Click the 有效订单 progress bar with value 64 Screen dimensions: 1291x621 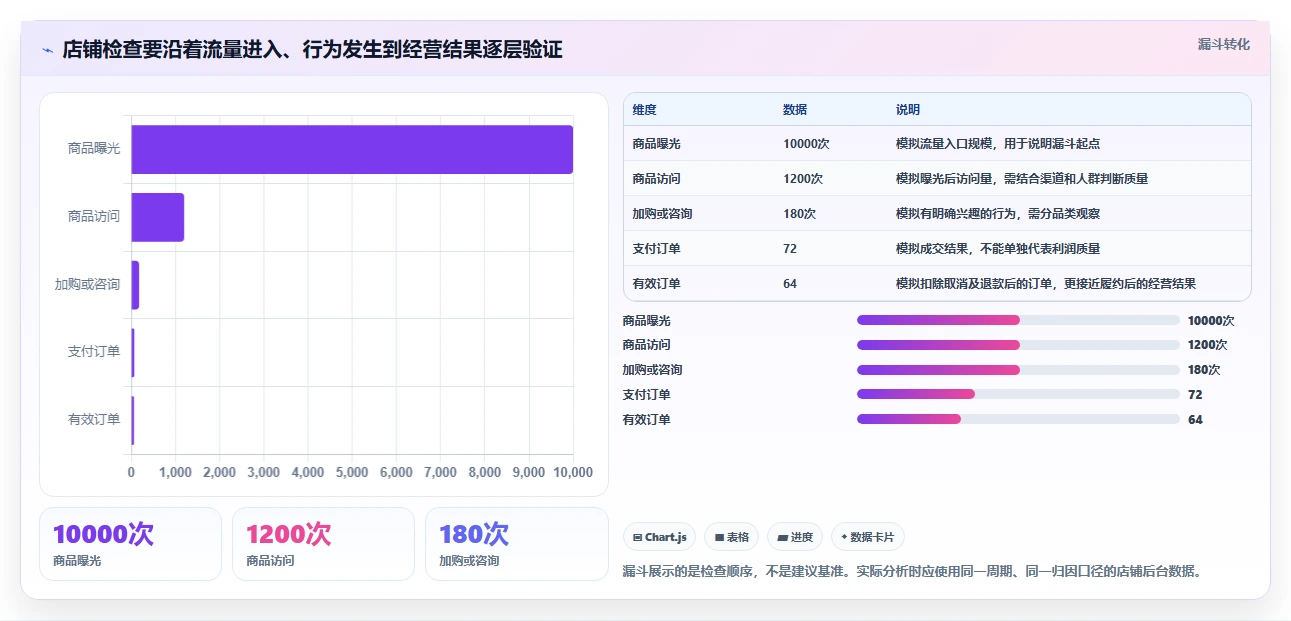[x=1018, y=419]
